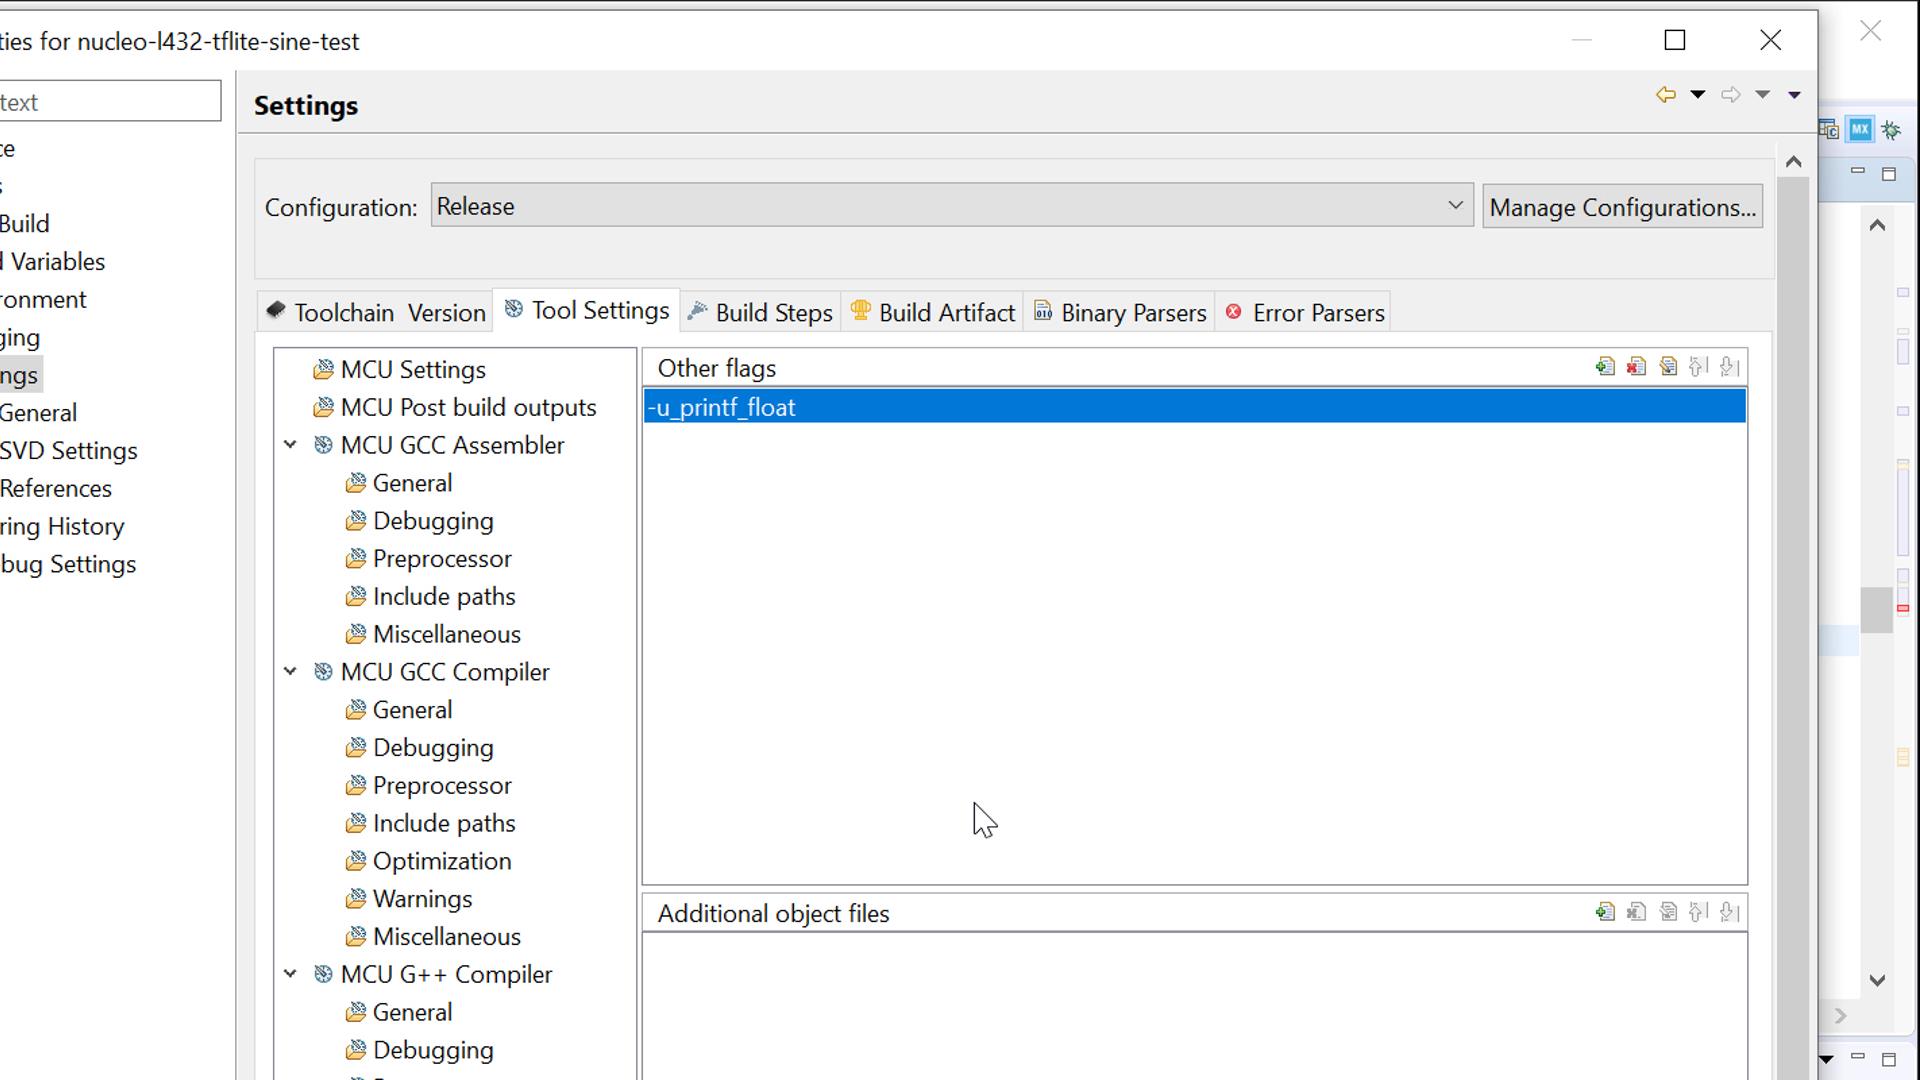Open the Debug perspective
This screenshot has height=1080, width=1920.
[x=1890, y=130]
